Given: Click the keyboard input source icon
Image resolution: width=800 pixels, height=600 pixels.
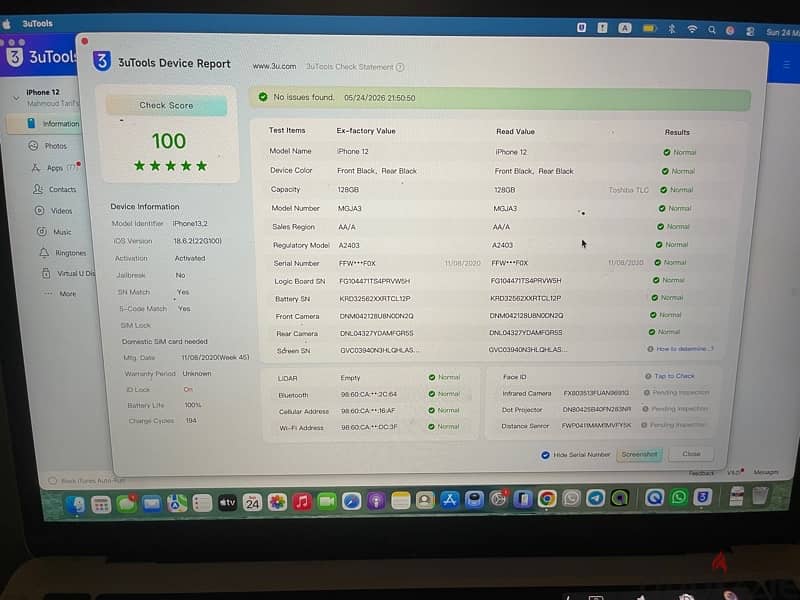Looking at the screenshot, I should point(624,28).
